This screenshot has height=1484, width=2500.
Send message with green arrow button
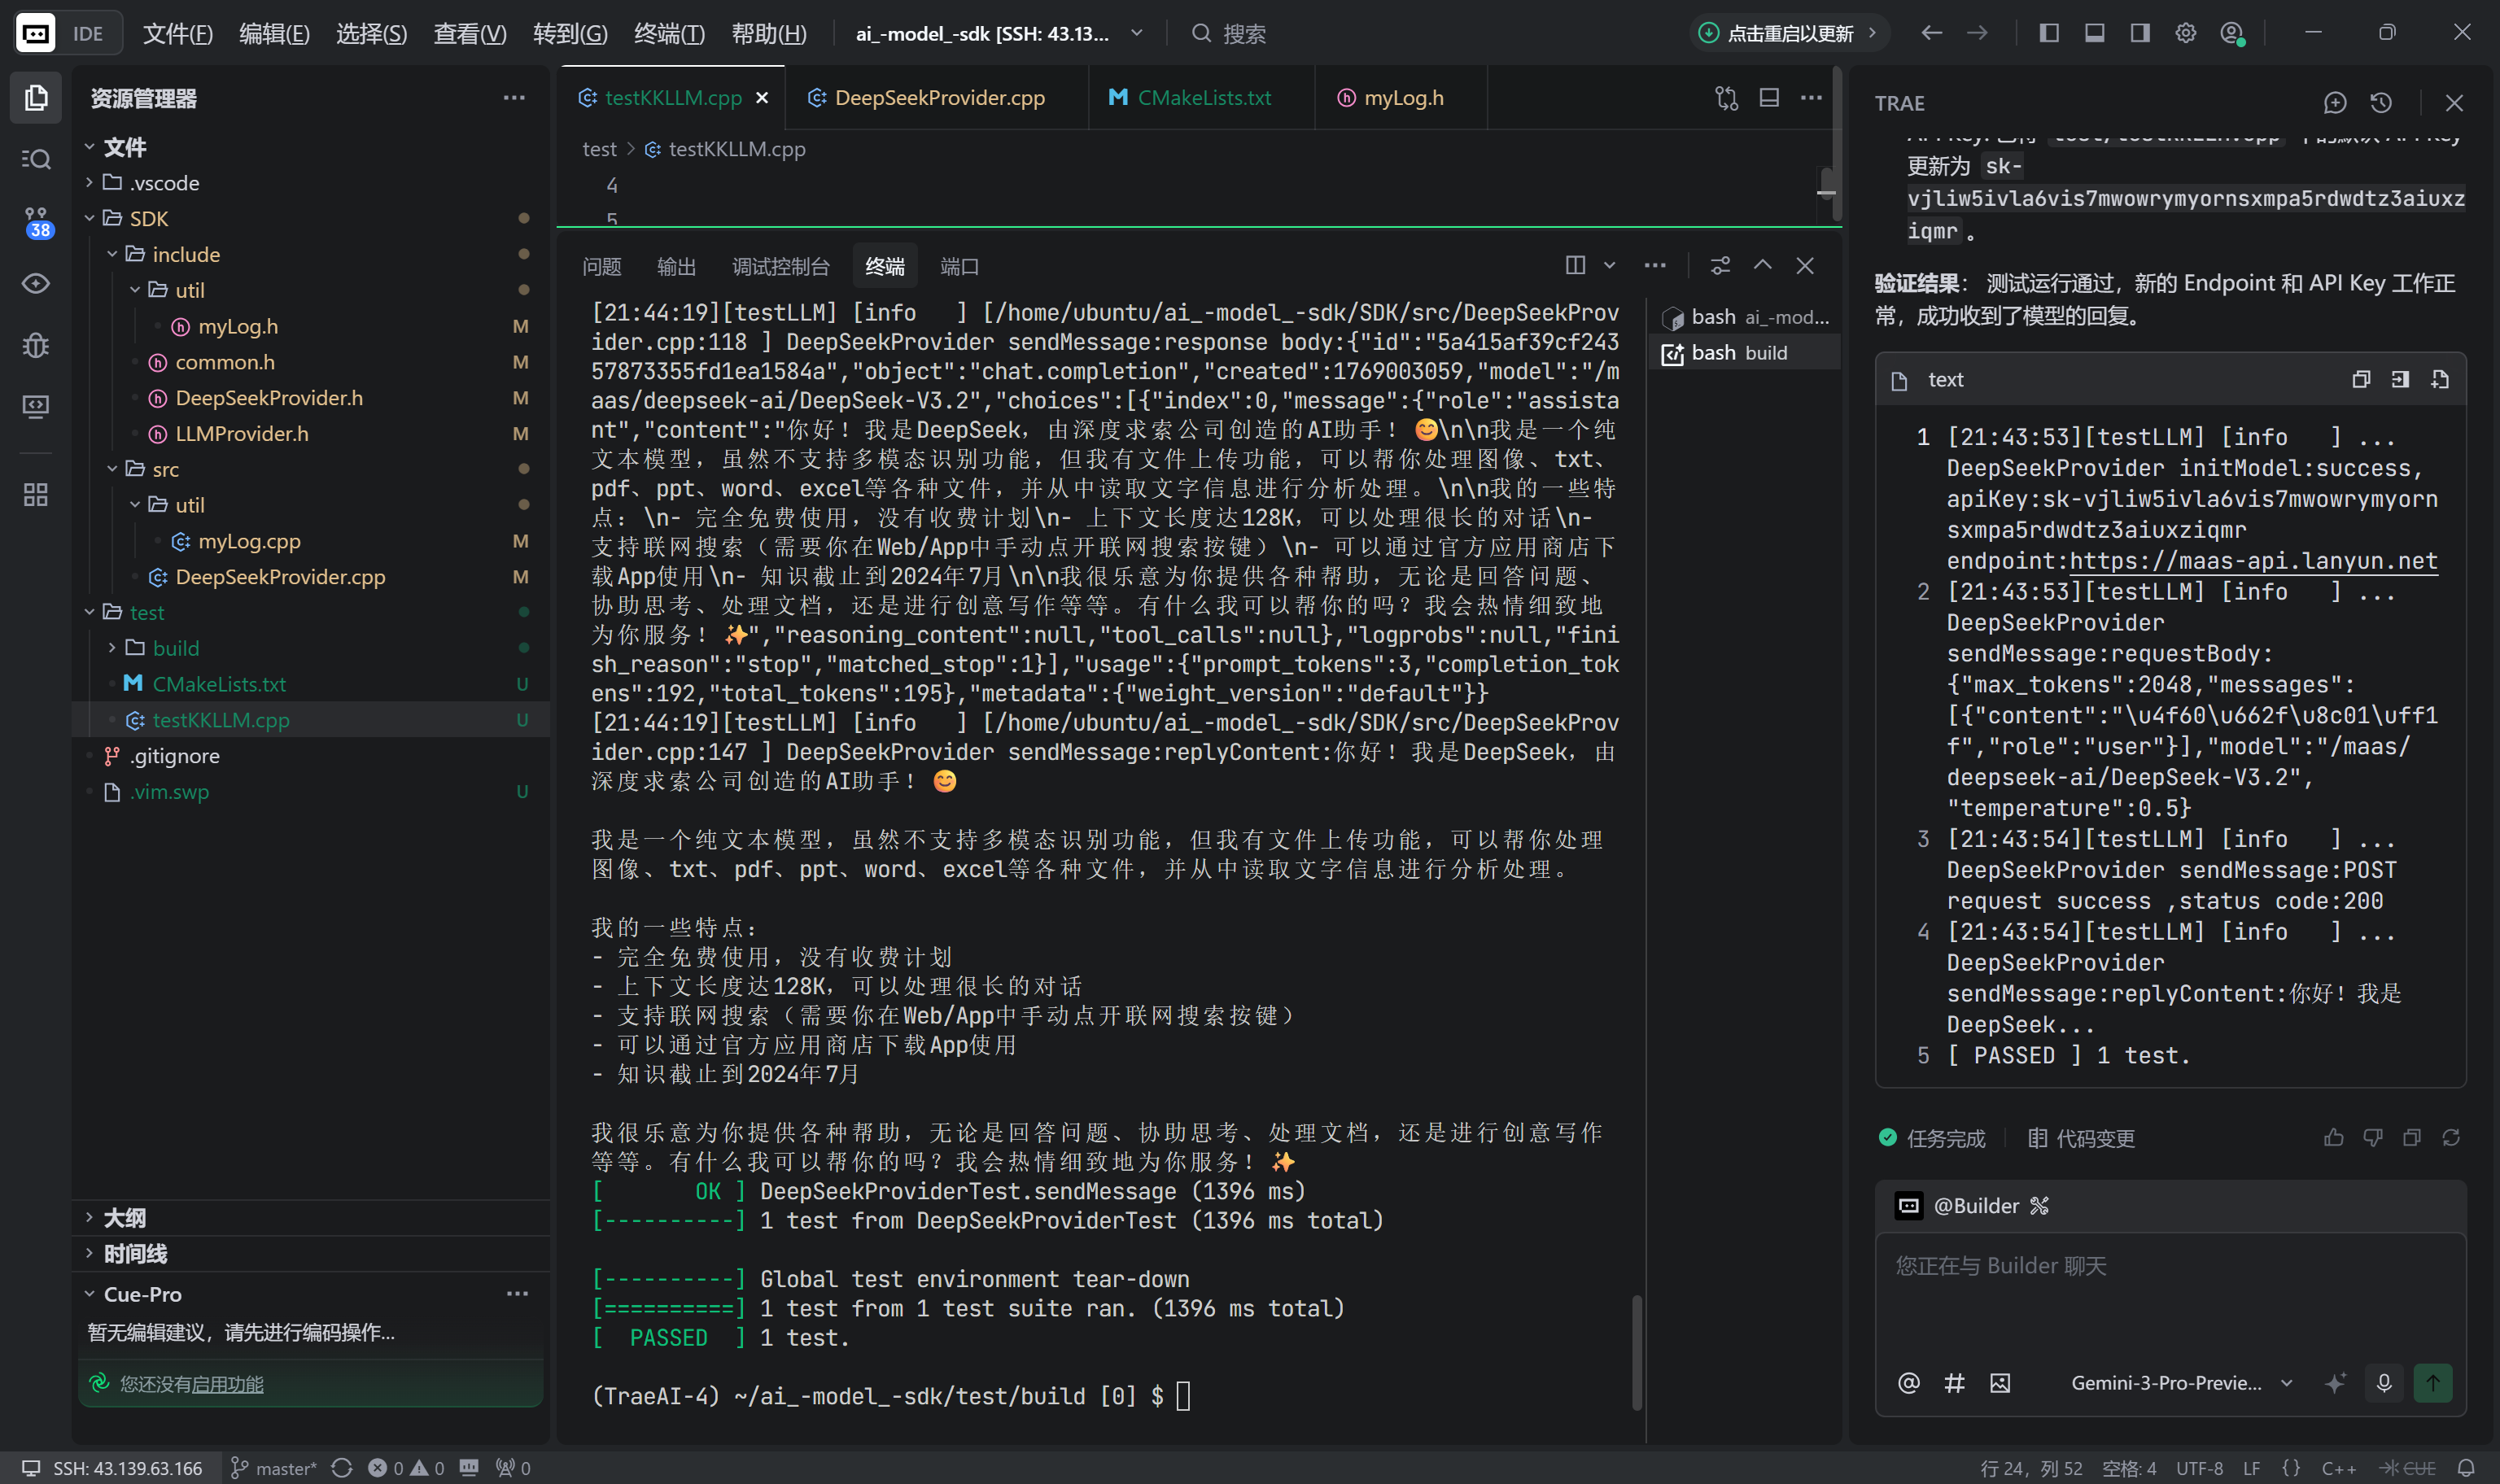tap(2432, 1383)
